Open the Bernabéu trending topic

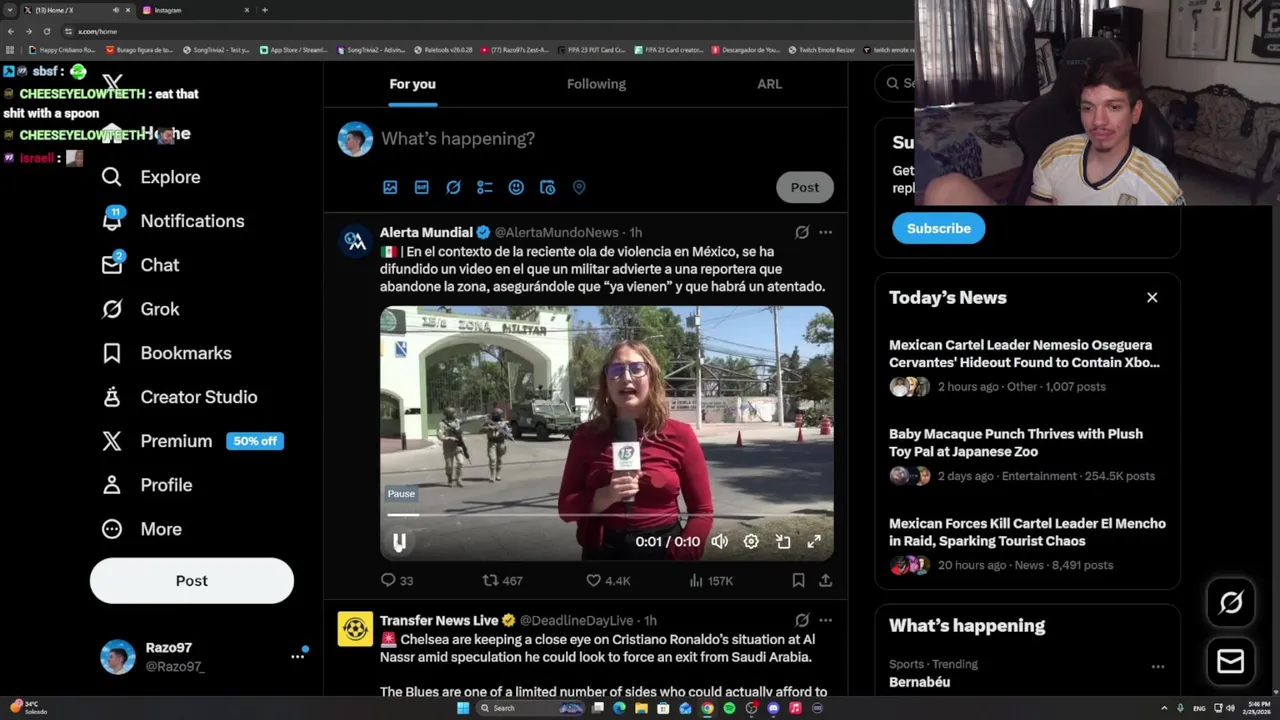(919, 682)
